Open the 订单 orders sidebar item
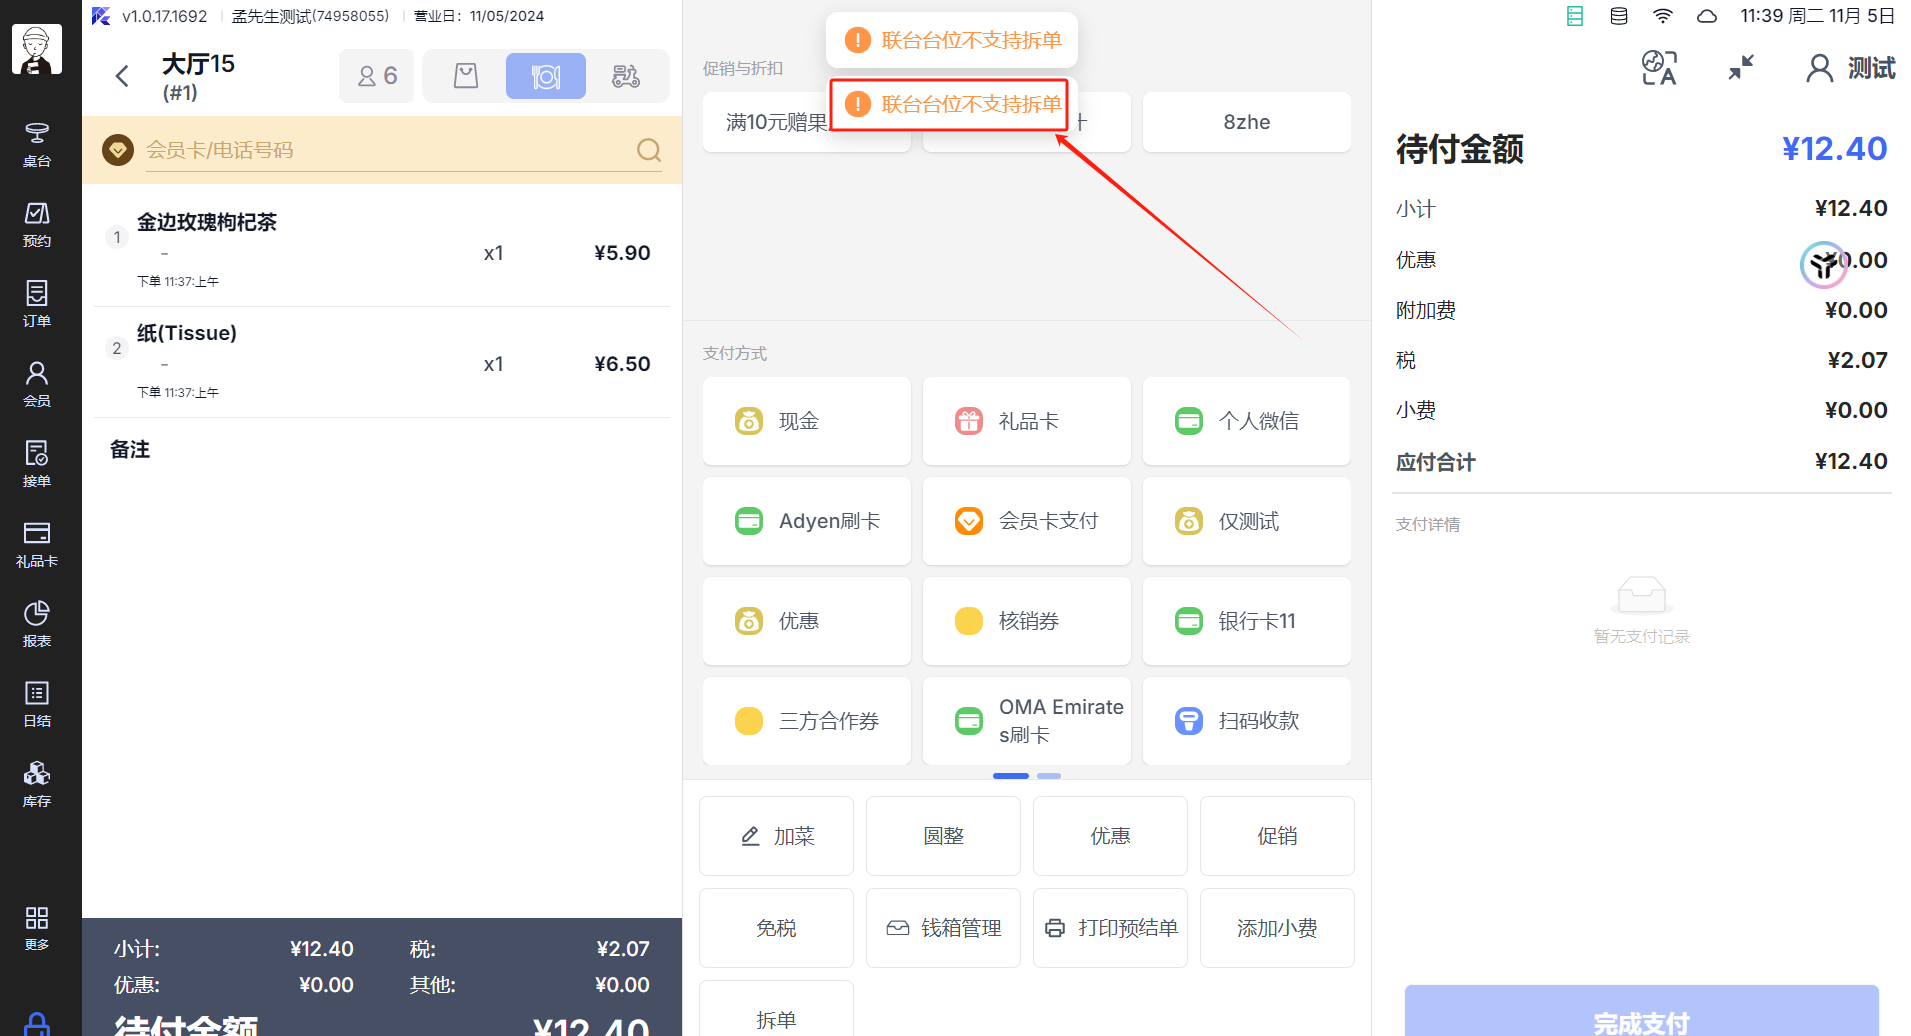The image size is (1911, 1036). (37, 304)
